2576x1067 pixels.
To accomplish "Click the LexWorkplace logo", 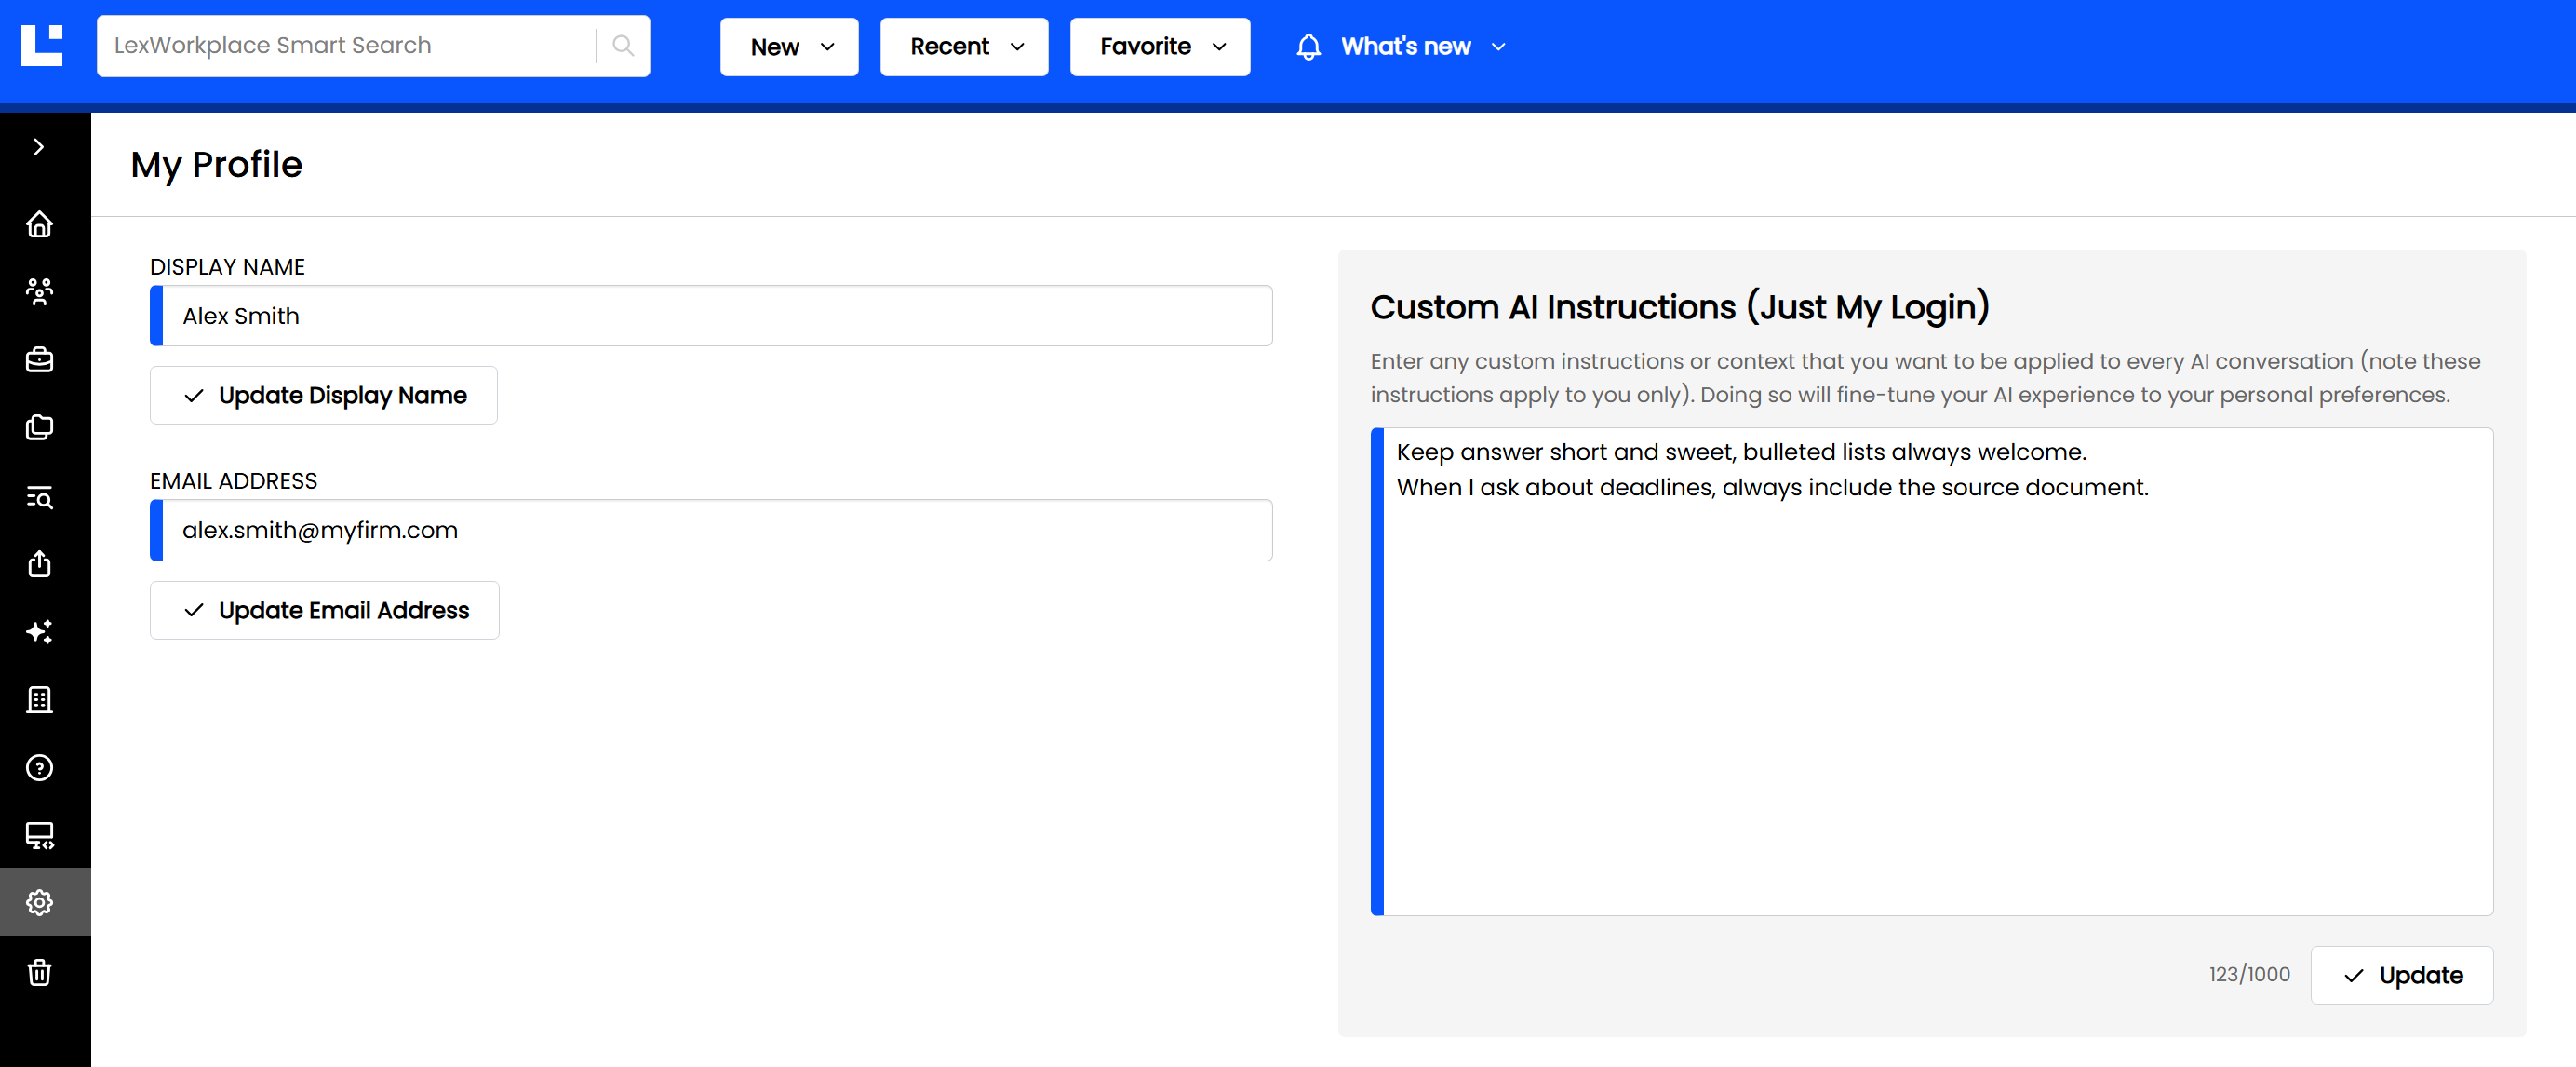I will (42, 46).
